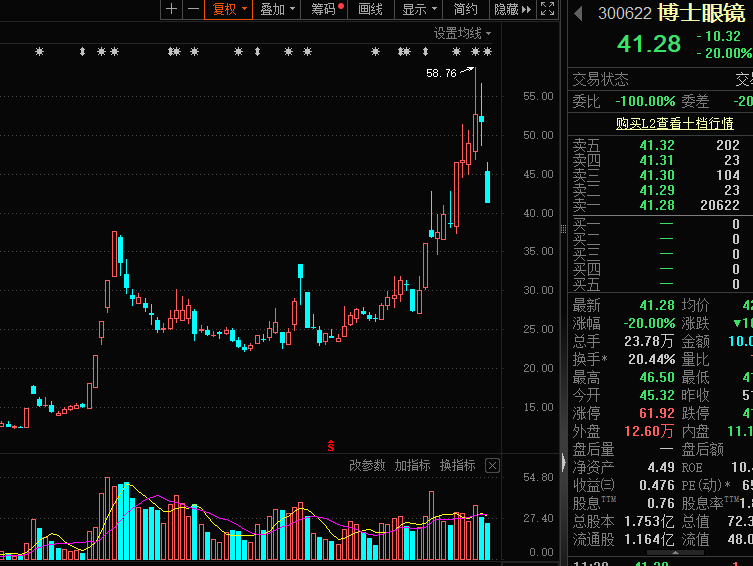Viewport: 753px width, 566px height.
Task: Toggle the 简约 simple mode
Action: 466,9
